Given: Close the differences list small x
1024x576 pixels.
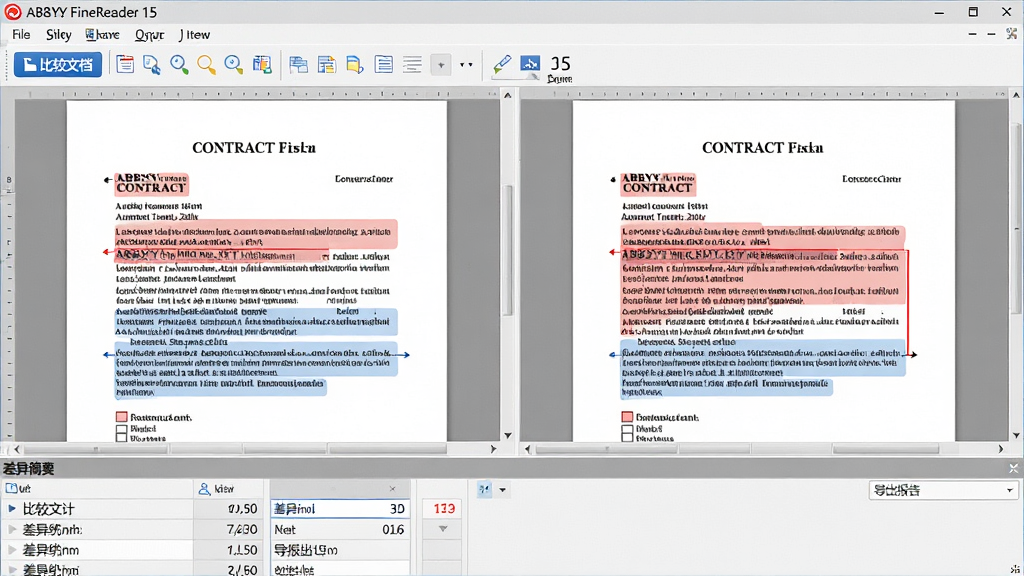Looking at the screenshot, I should [x=392, y=488].
